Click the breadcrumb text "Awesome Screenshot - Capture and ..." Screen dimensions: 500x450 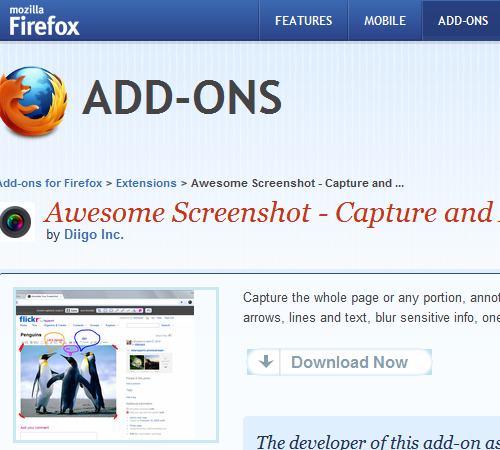297,183
